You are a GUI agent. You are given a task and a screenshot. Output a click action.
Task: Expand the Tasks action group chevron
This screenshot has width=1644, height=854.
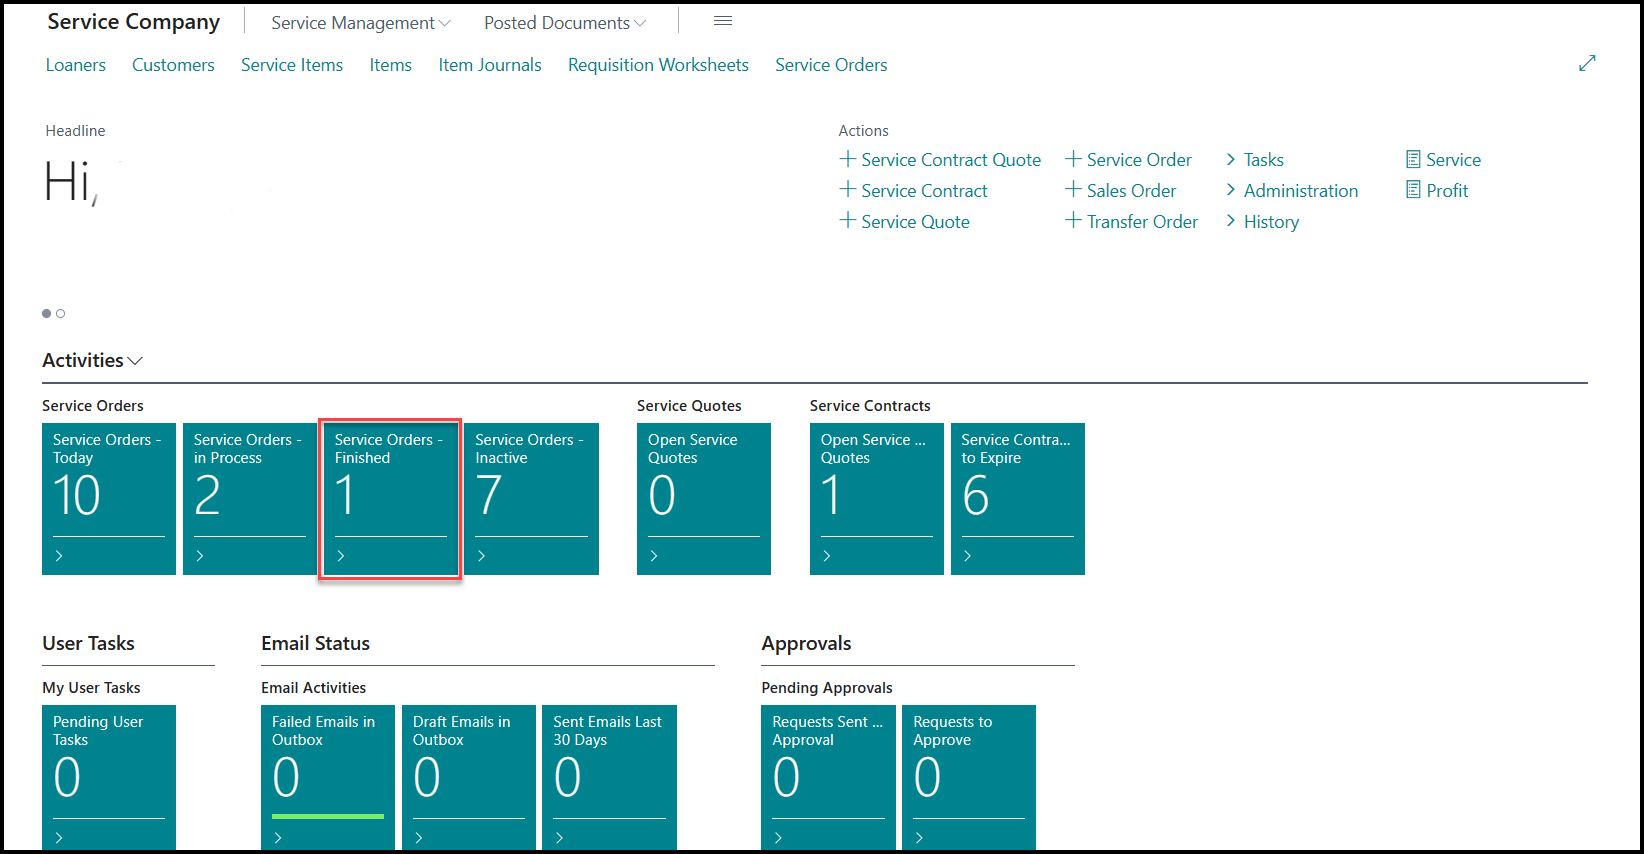point(1231,159)
